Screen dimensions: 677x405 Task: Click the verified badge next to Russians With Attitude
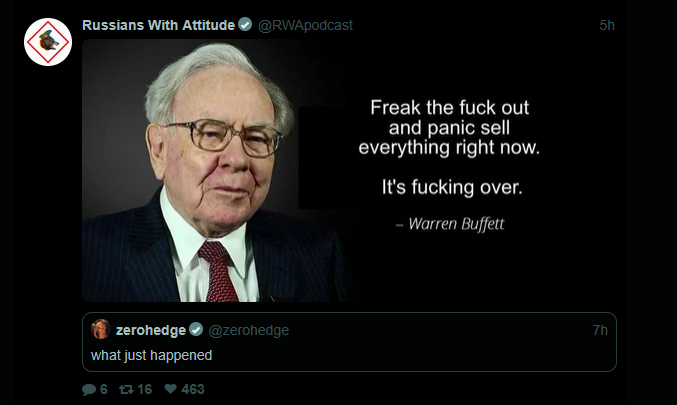point(245,25)
